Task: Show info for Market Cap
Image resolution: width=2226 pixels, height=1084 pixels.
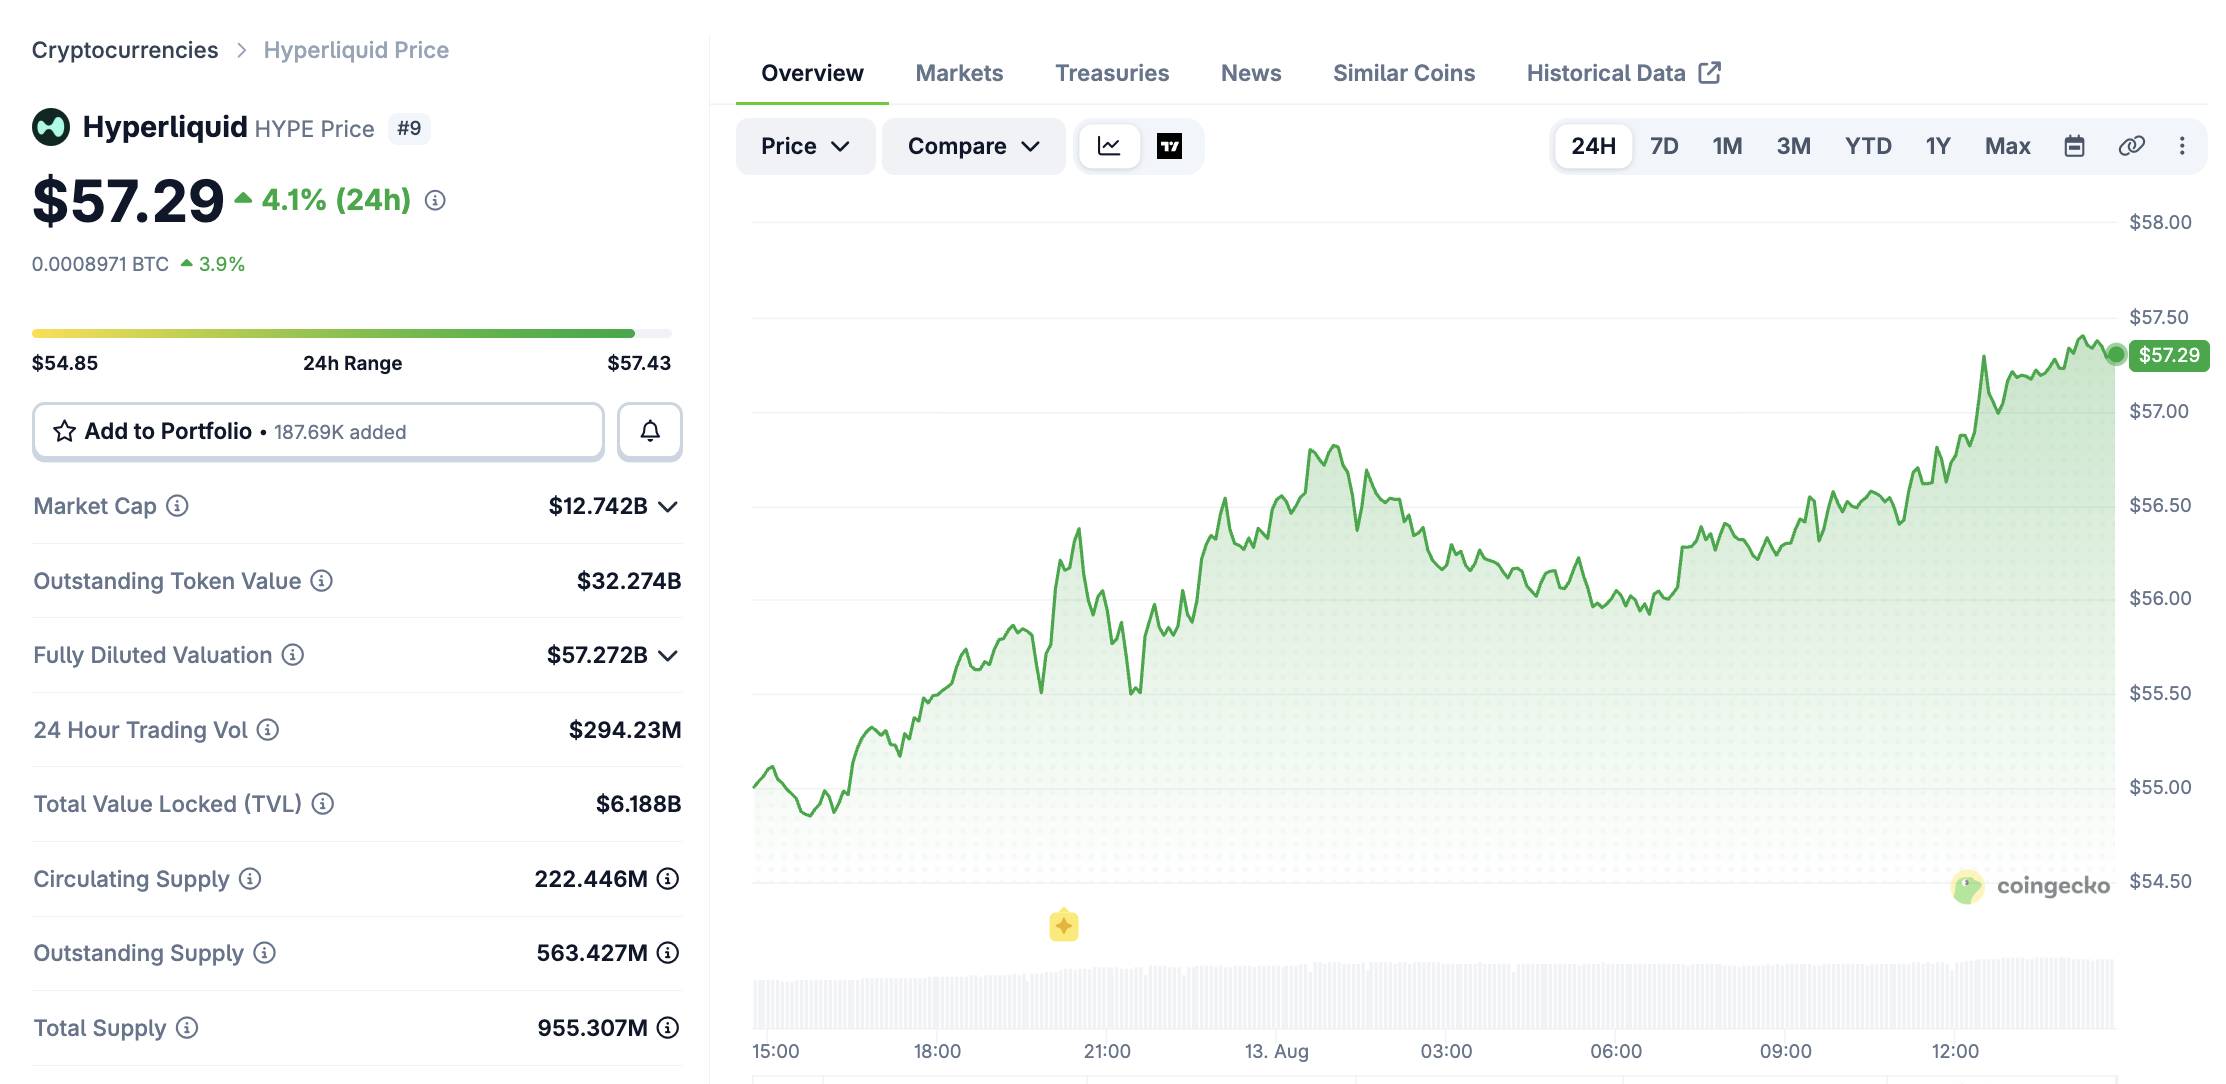Action: 177,506
